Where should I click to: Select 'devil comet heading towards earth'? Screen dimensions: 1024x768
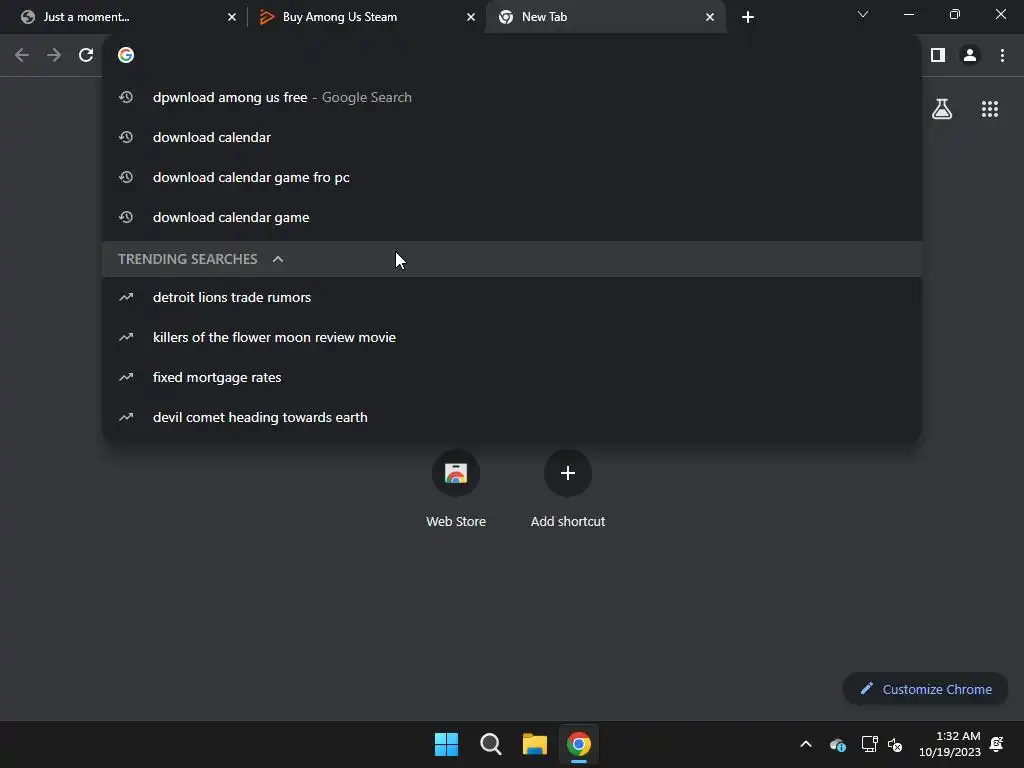[512, 417]
